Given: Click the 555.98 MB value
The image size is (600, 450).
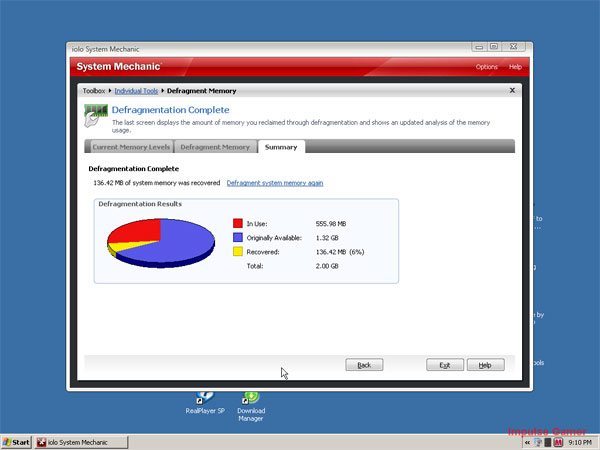Looking at the screenshot, I should pyautogui.click(x=331, y=224).
